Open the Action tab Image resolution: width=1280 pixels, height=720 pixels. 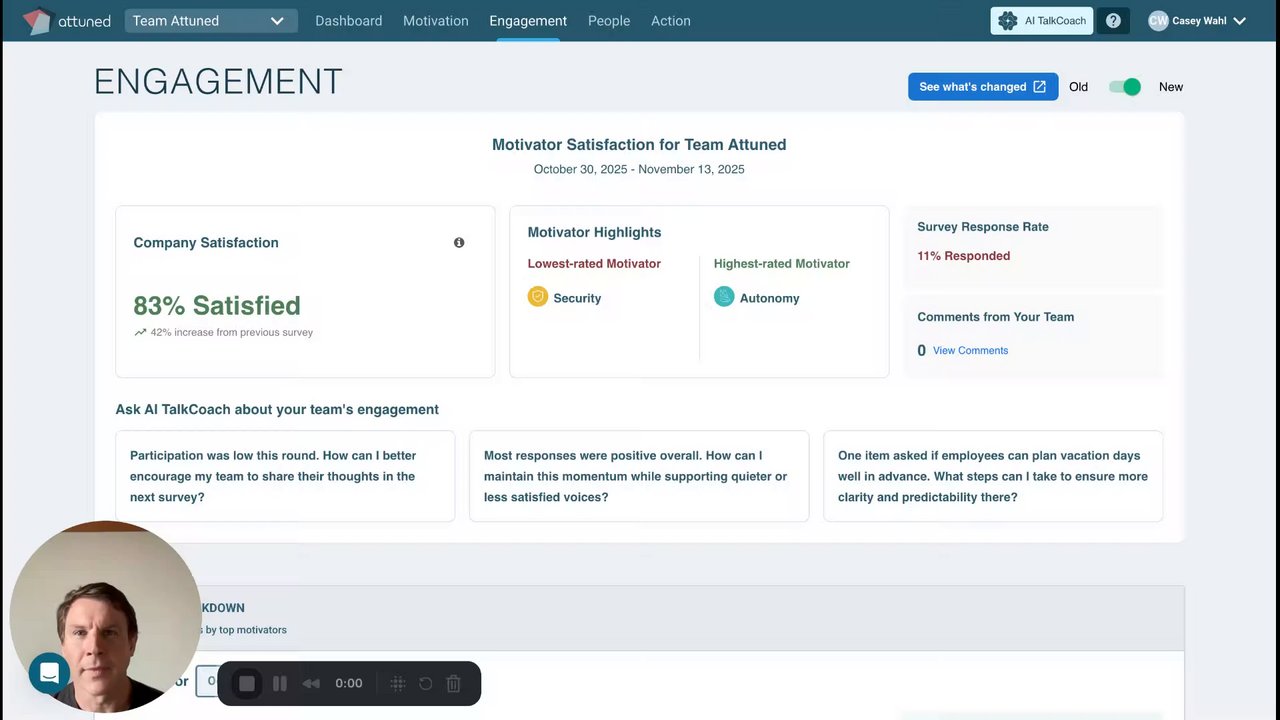670,21
